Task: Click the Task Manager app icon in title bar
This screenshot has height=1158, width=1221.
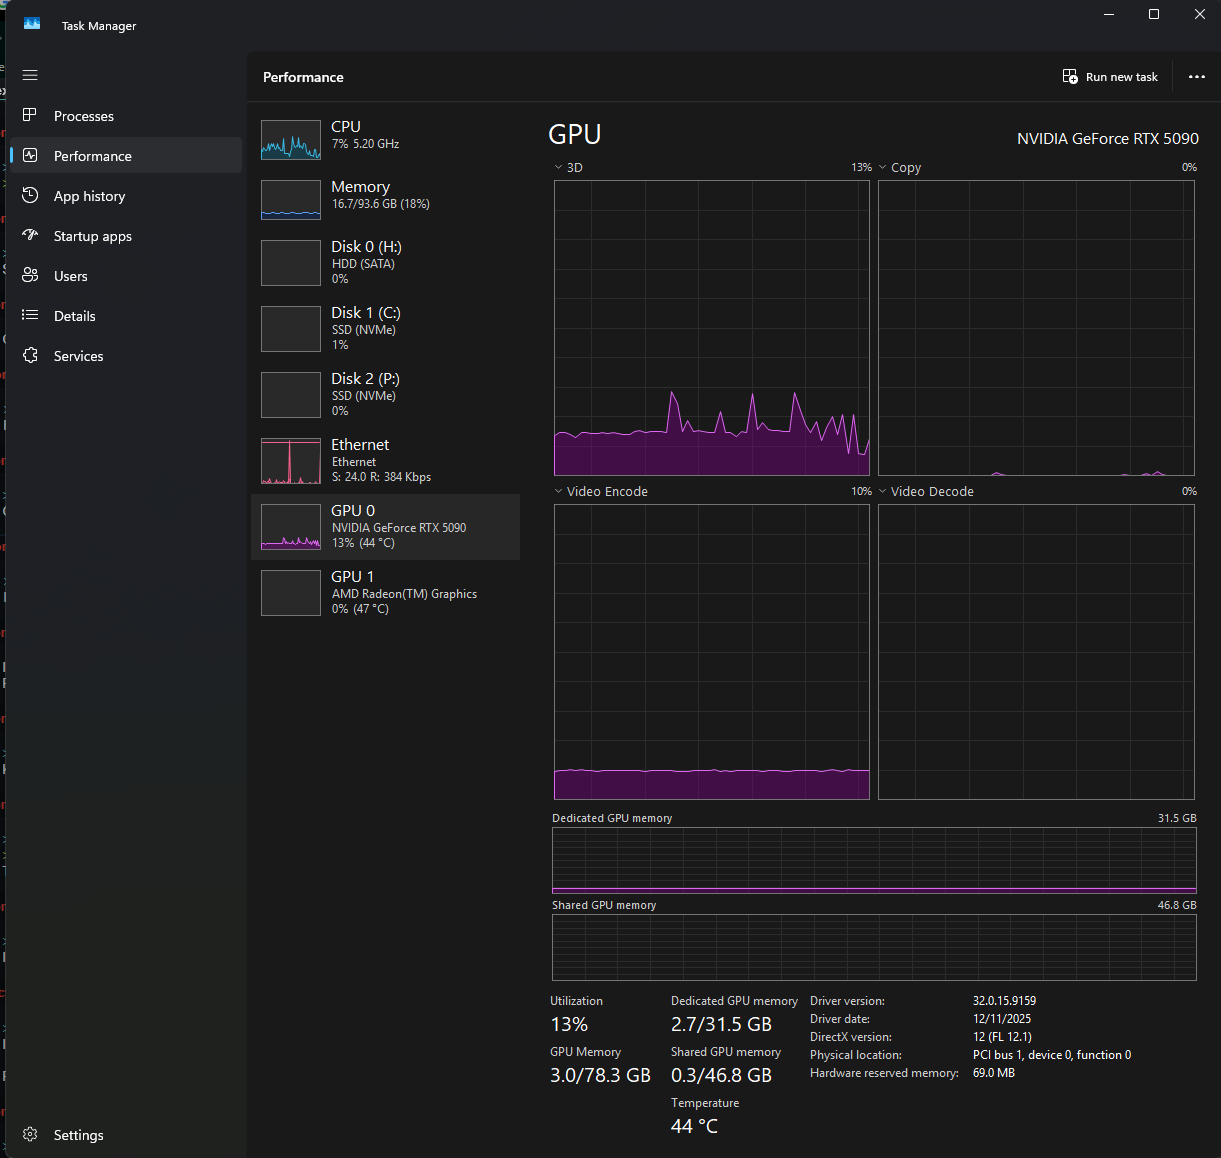Action: pos(32,25)
